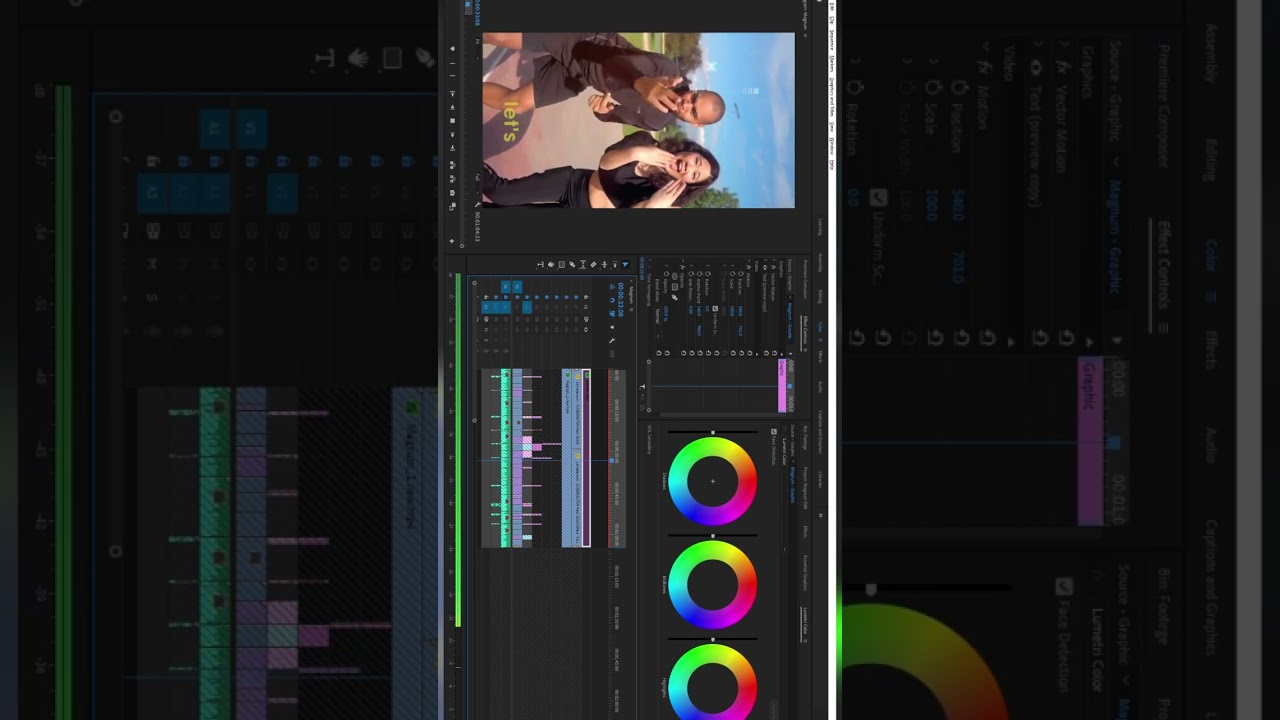Select the Razor tool
Viewport: 1280px width, 720px height.
[593, 264]
